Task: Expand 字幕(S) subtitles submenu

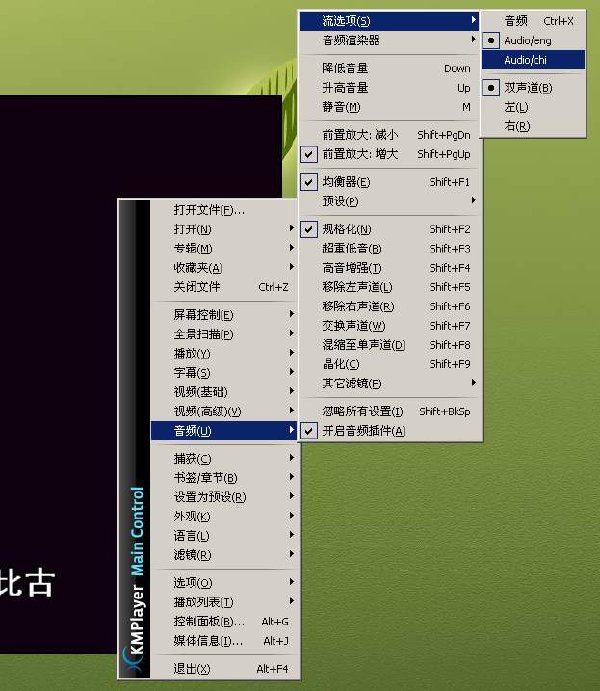Action: (225, 373)
